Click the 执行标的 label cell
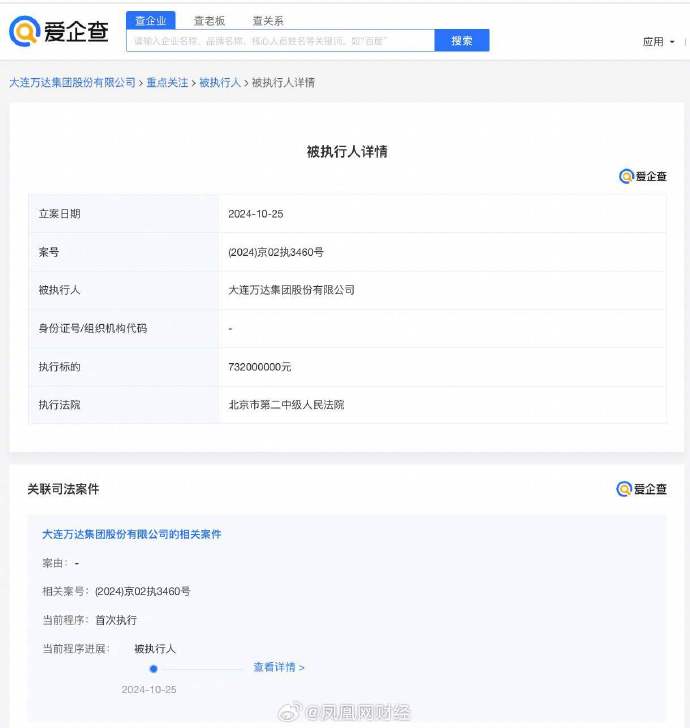690x728 pixels. (x=124, y=367)
